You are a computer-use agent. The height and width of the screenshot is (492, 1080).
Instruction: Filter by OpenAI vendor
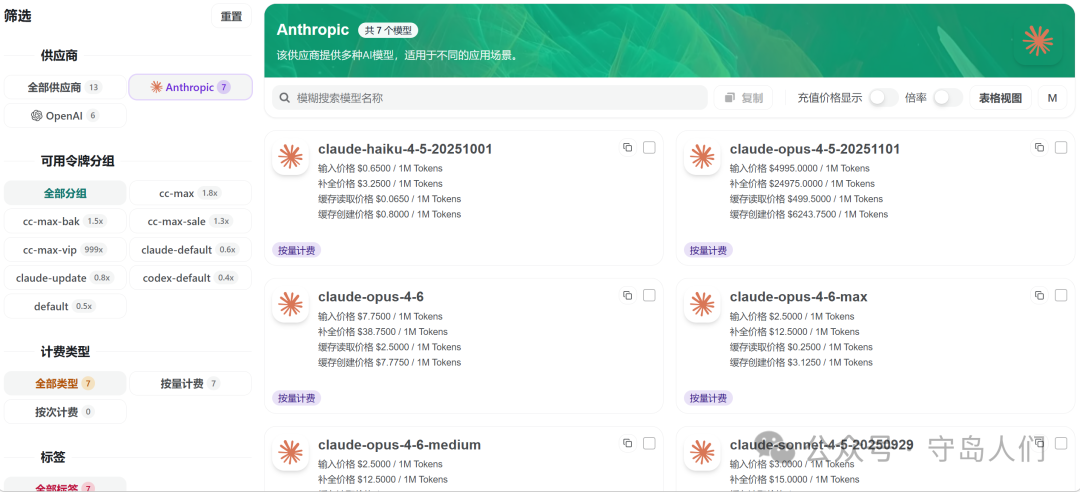[x=65, y=116]
